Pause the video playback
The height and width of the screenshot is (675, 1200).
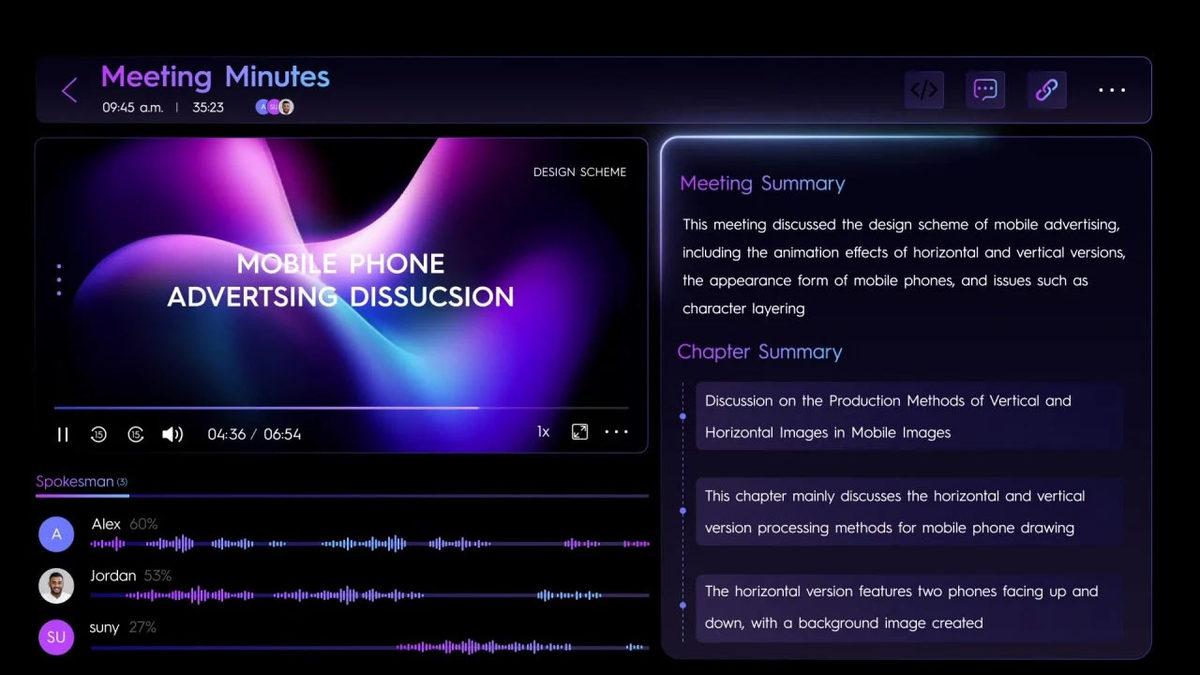click(63, 434)
